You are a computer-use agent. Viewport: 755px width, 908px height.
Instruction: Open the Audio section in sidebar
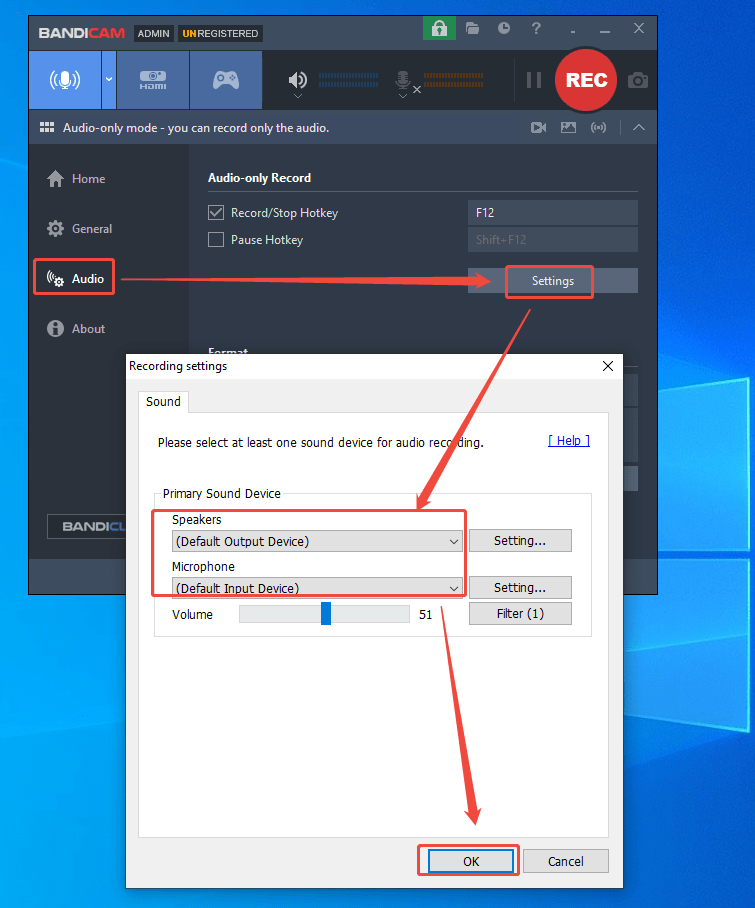pyautogui.click(x=75, y=279)
